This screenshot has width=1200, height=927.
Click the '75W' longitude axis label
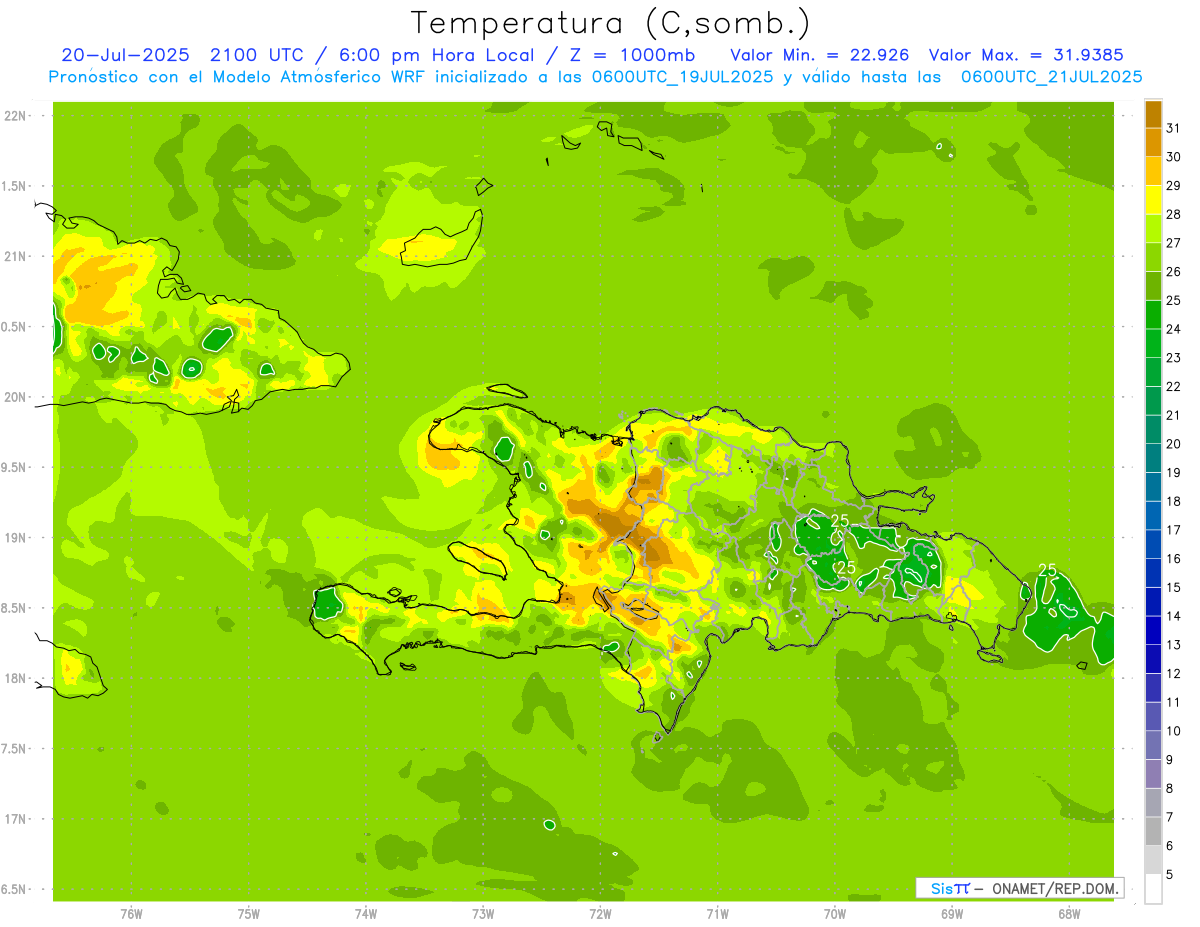tap(248, 912)
